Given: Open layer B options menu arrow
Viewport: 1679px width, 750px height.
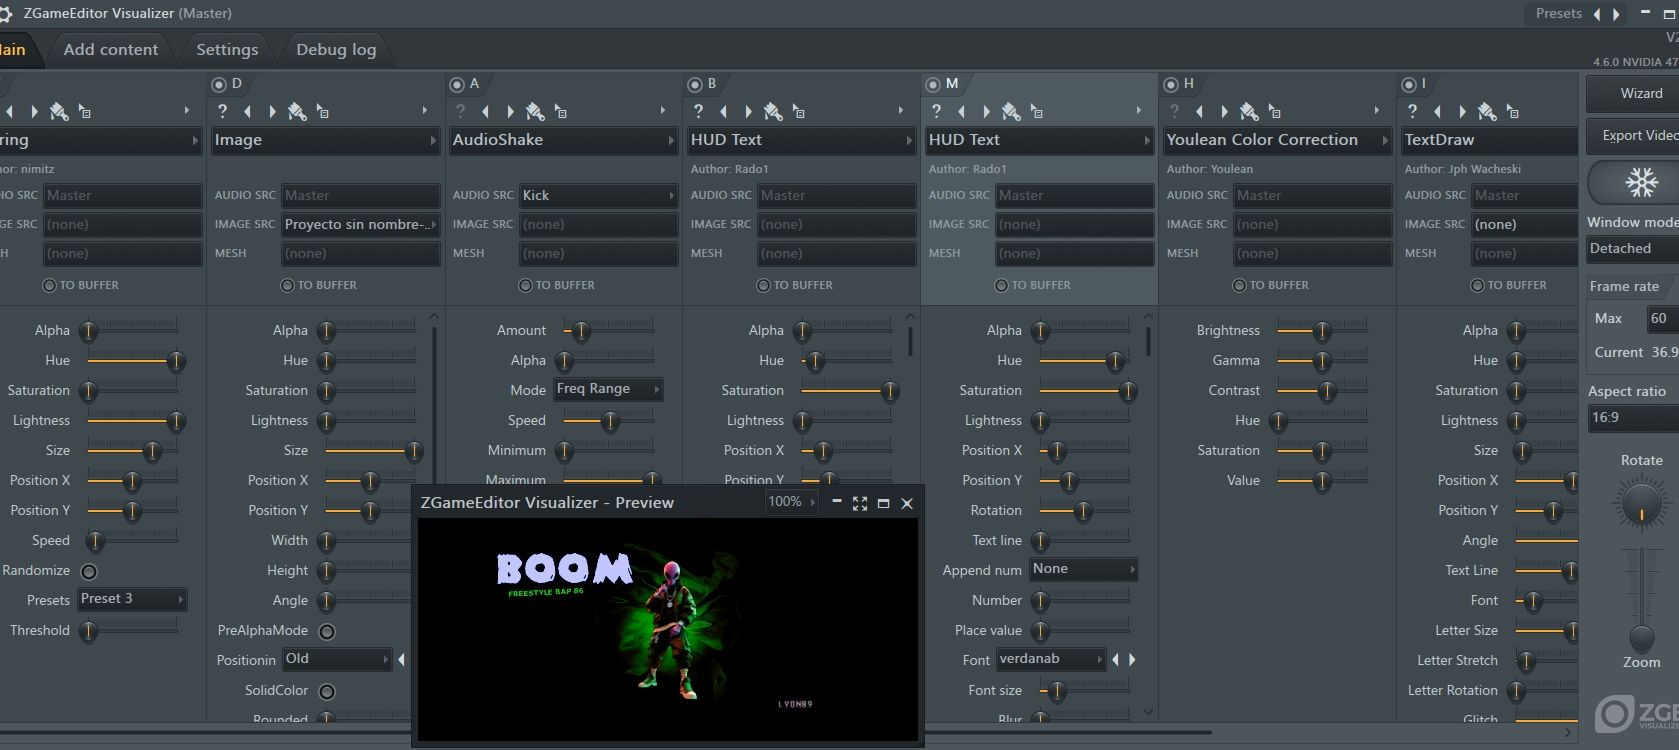Looking at the screenshot, I should (x=900, y=111).
